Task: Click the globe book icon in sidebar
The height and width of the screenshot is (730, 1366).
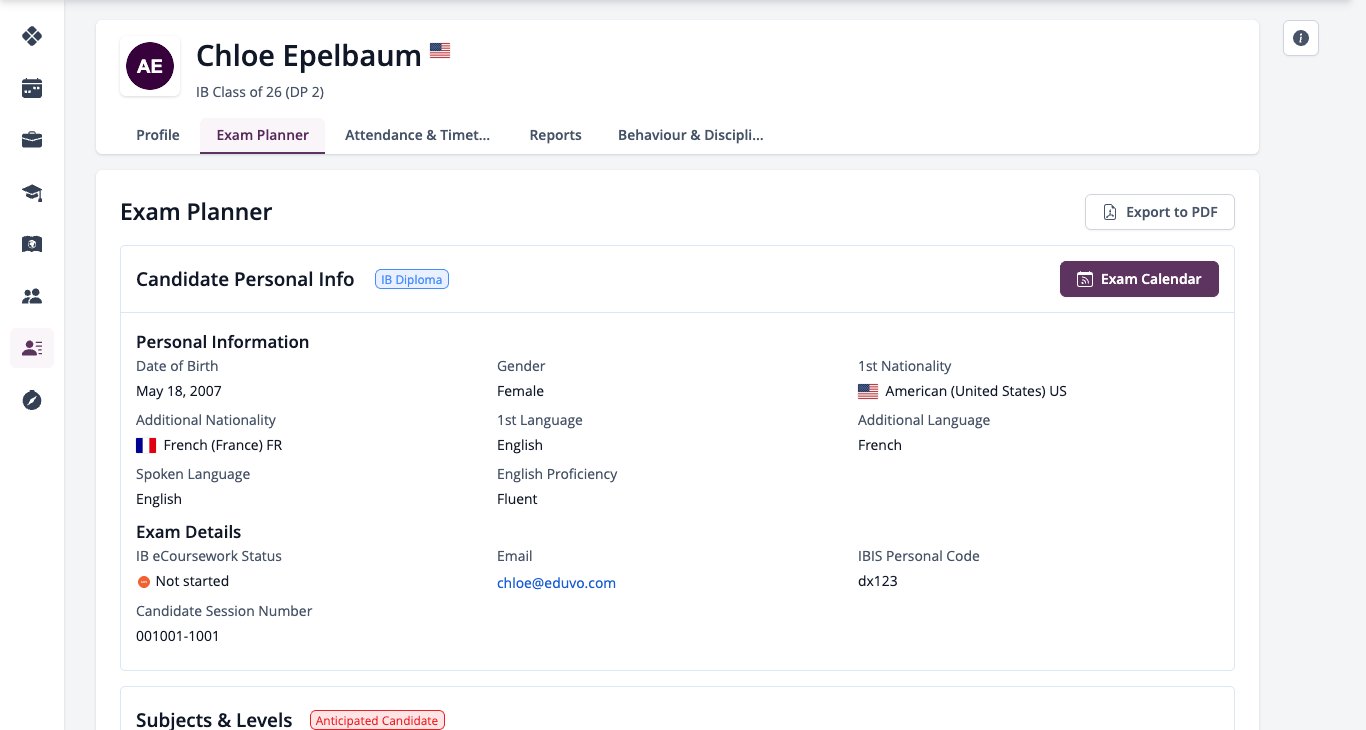Action: (32, 244)
